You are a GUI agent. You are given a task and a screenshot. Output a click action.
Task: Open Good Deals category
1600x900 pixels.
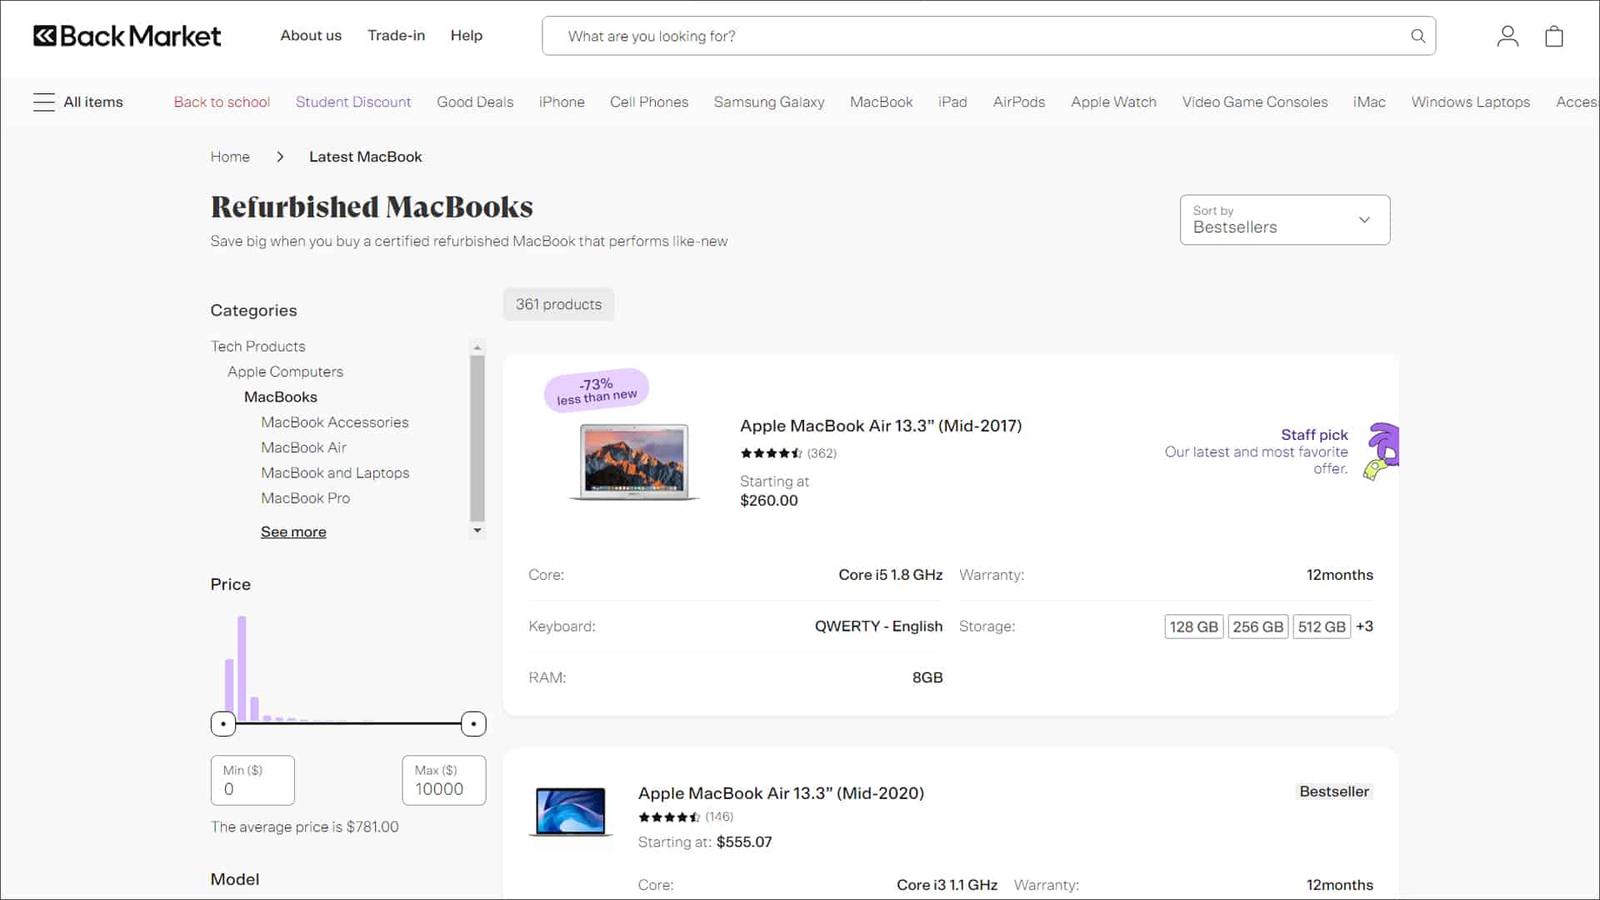tap(475, 102)
